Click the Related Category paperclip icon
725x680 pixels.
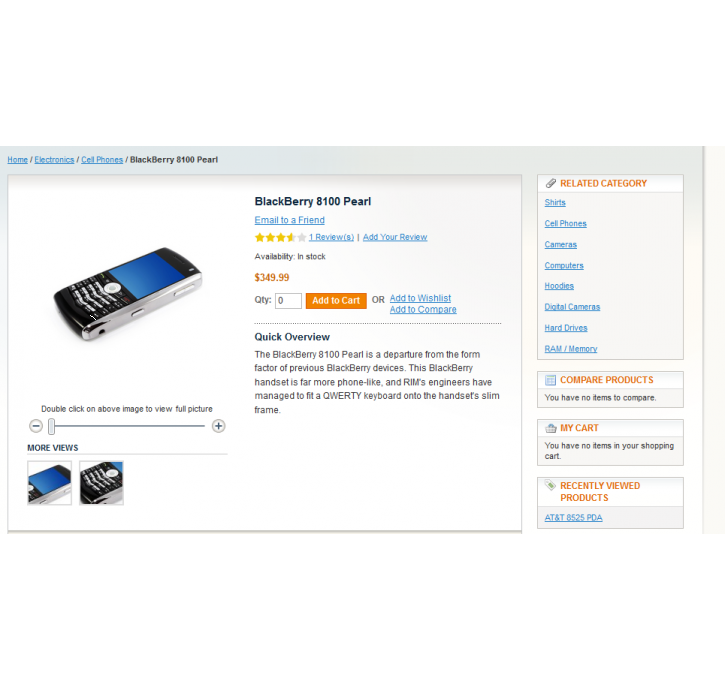pyautogui.click(x=550, y=183)
